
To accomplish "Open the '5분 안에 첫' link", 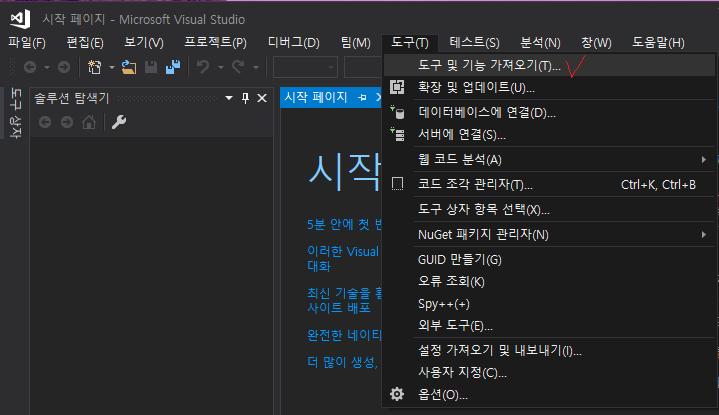I will click(344, 225).
